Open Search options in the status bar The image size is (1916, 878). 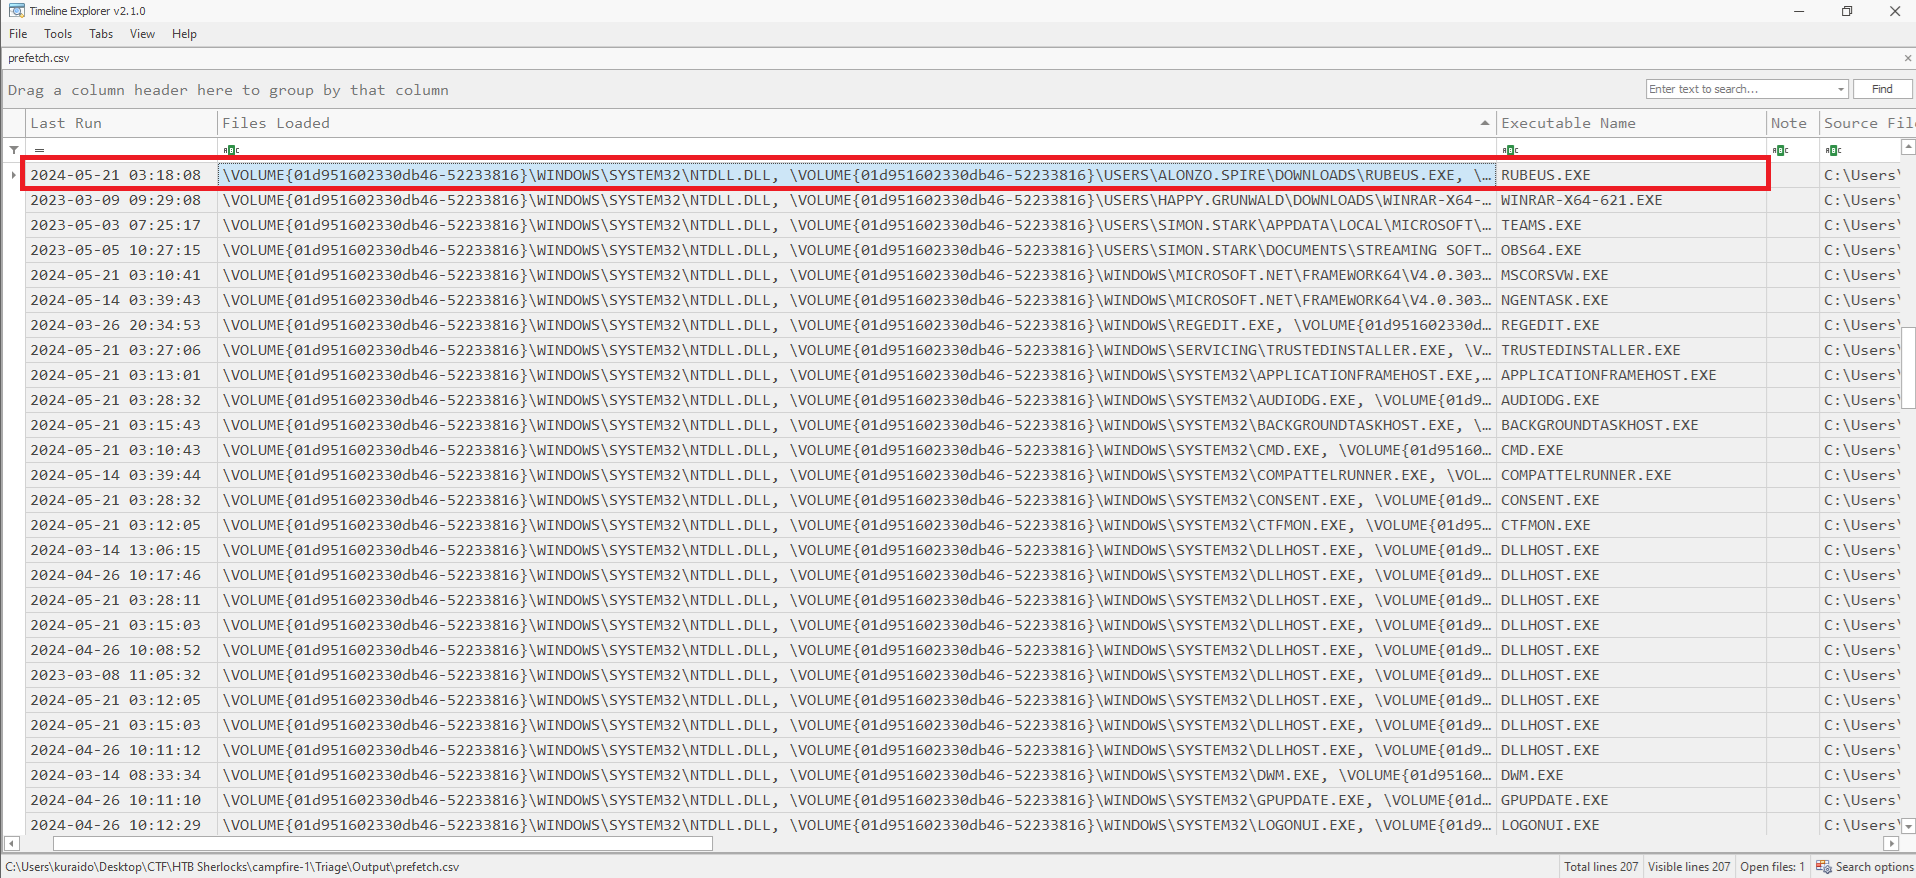(1864, 867)
